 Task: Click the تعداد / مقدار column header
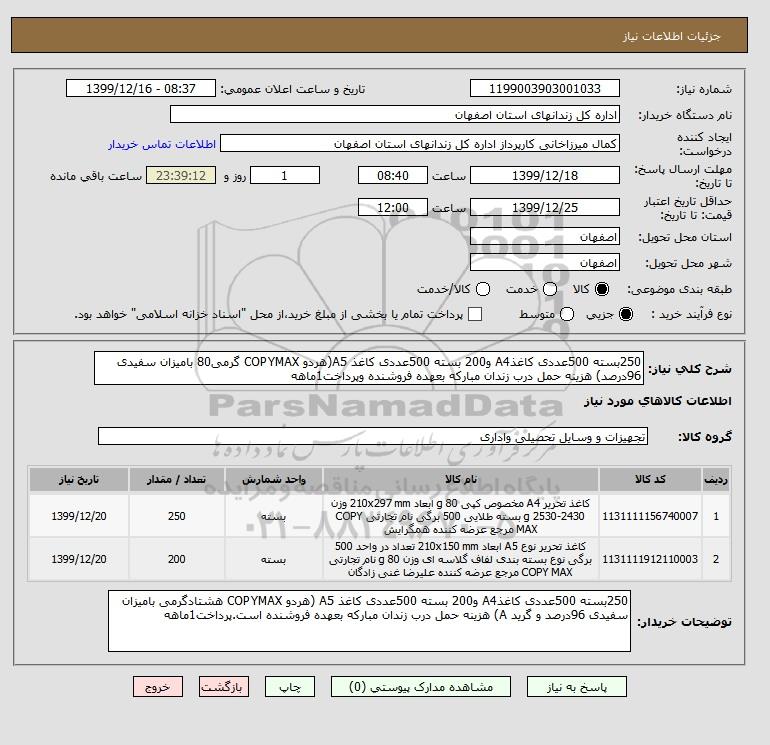176,479
